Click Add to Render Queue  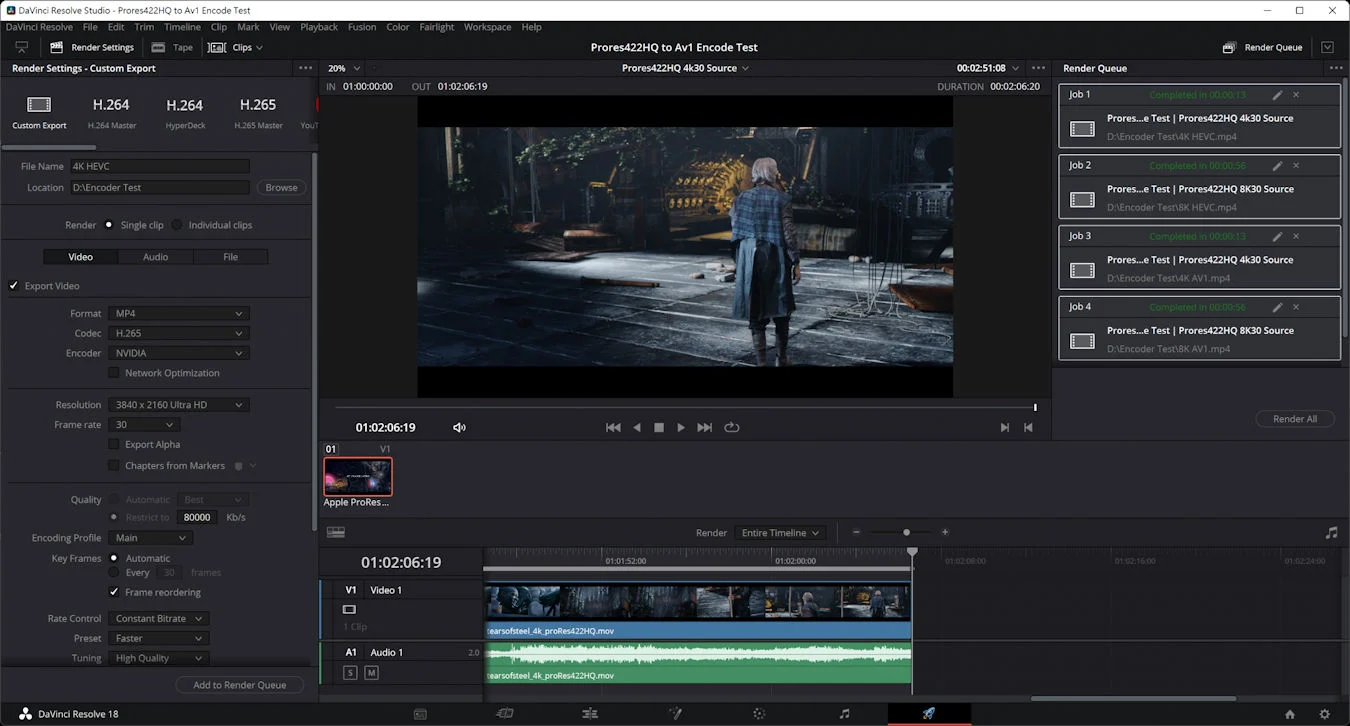pos(240,685)
